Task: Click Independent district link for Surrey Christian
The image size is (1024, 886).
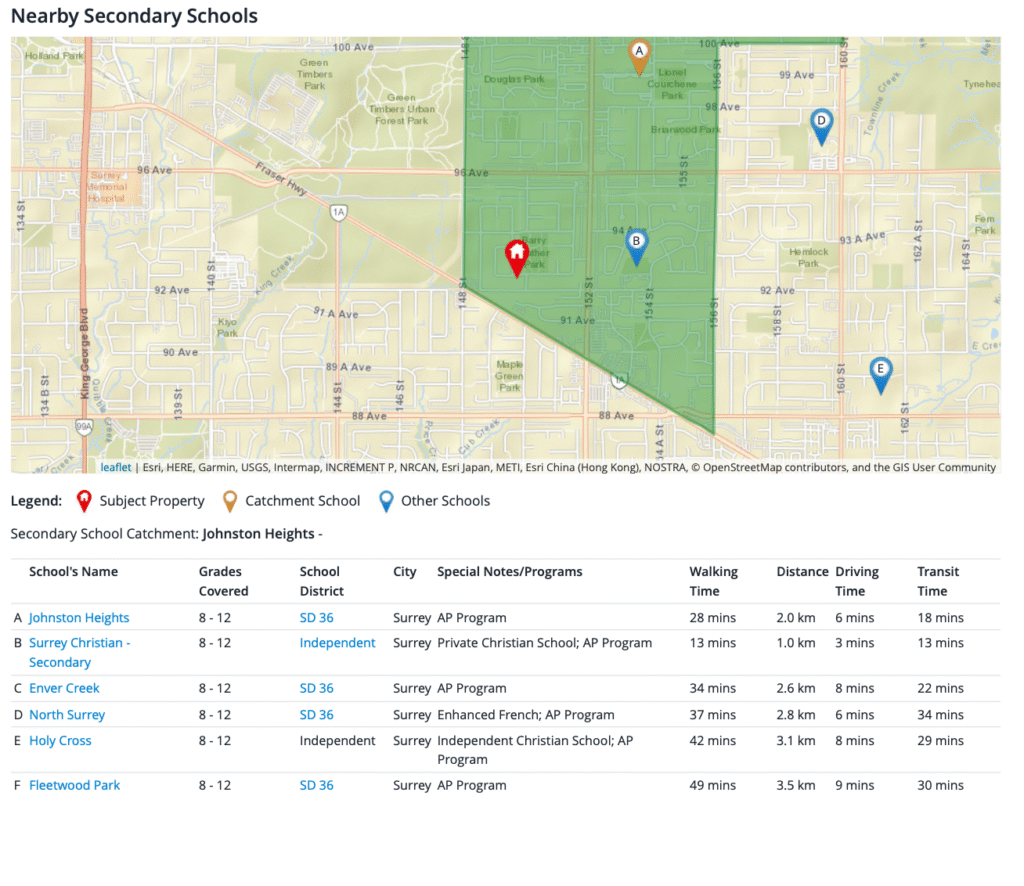Action: tap(337, 642)
